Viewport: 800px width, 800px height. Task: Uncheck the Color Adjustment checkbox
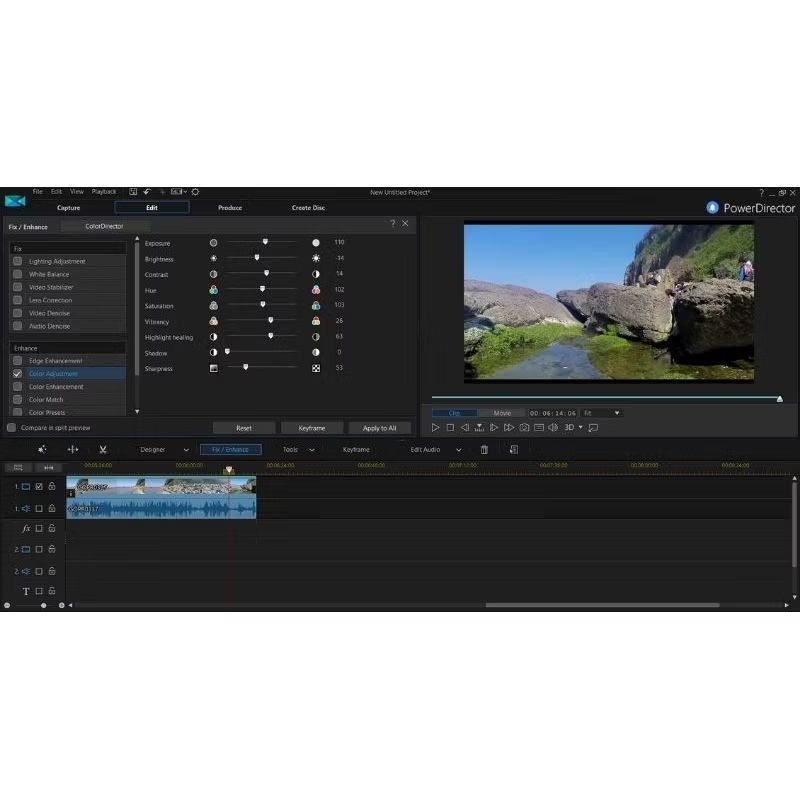[x=17, y=374]
